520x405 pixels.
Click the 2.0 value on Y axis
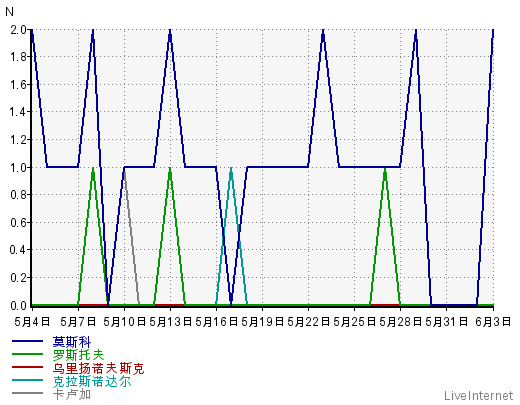click(18, 30)
